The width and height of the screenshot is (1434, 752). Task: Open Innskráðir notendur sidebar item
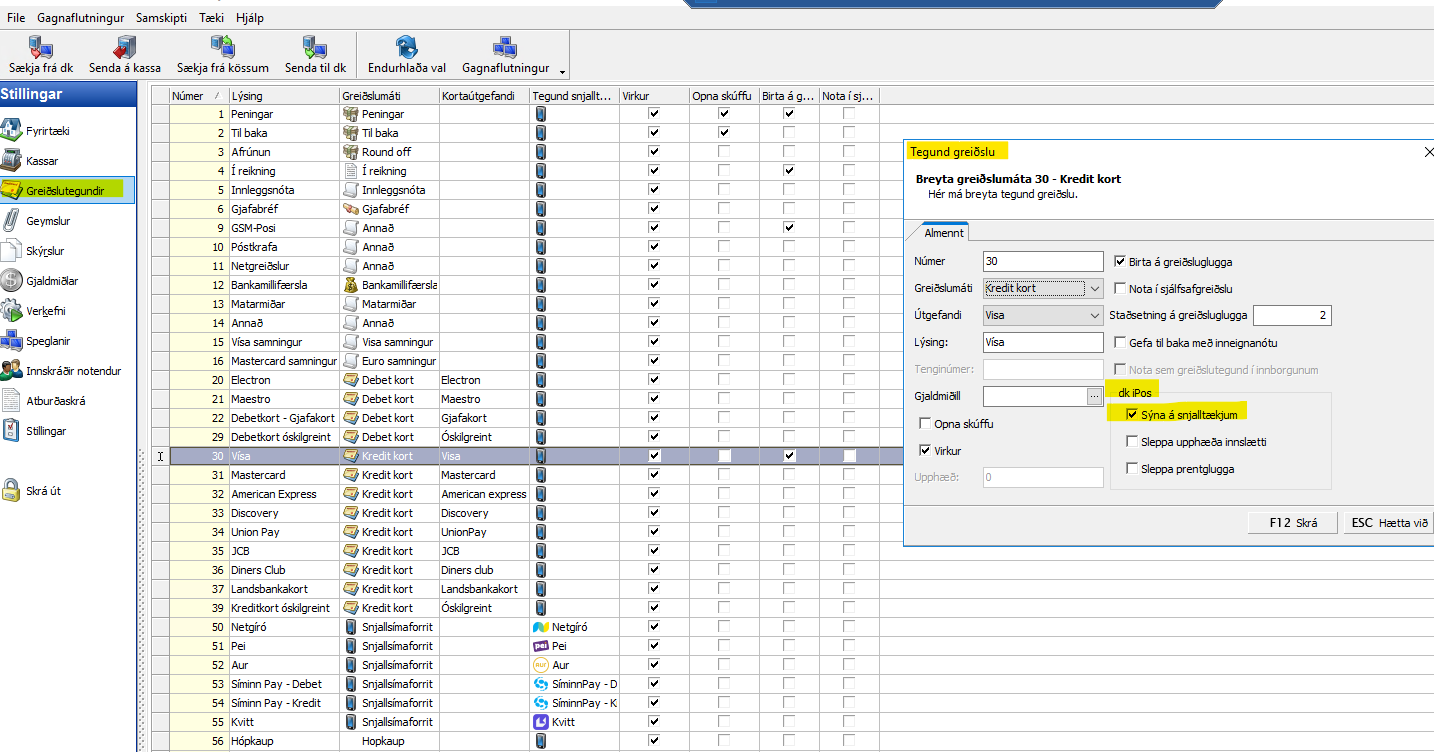pos(73,371)
